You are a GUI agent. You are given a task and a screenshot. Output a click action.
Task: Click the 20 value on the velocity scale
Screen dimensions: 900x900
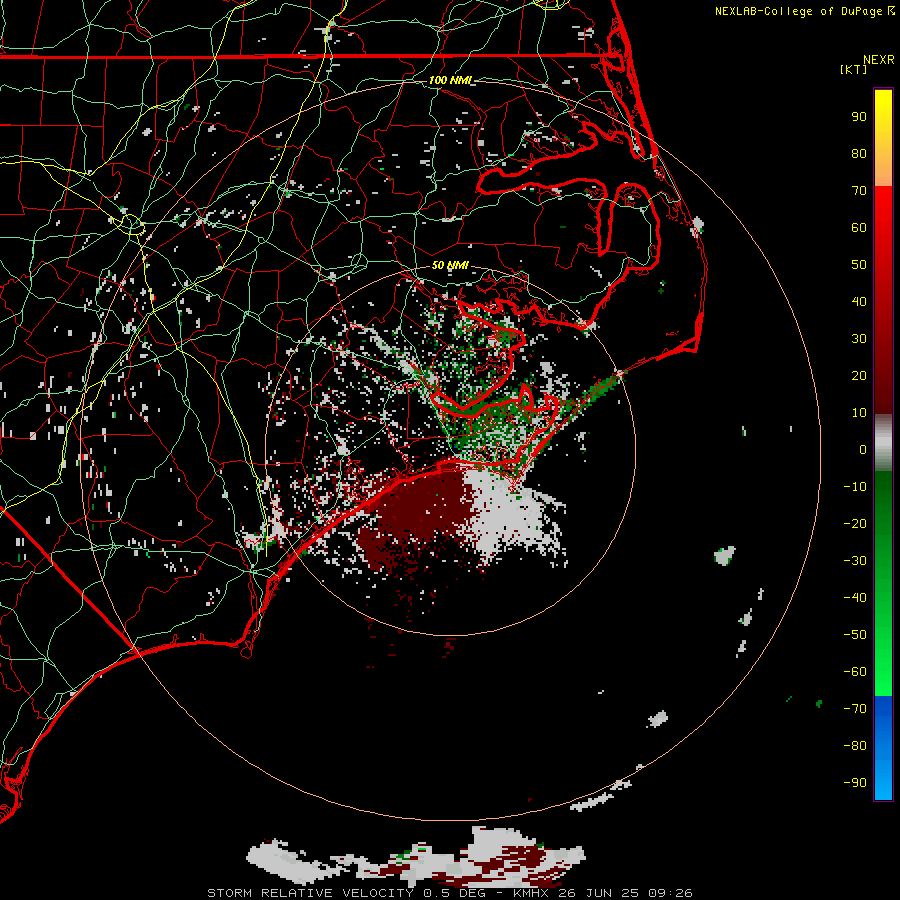(859, 376)
